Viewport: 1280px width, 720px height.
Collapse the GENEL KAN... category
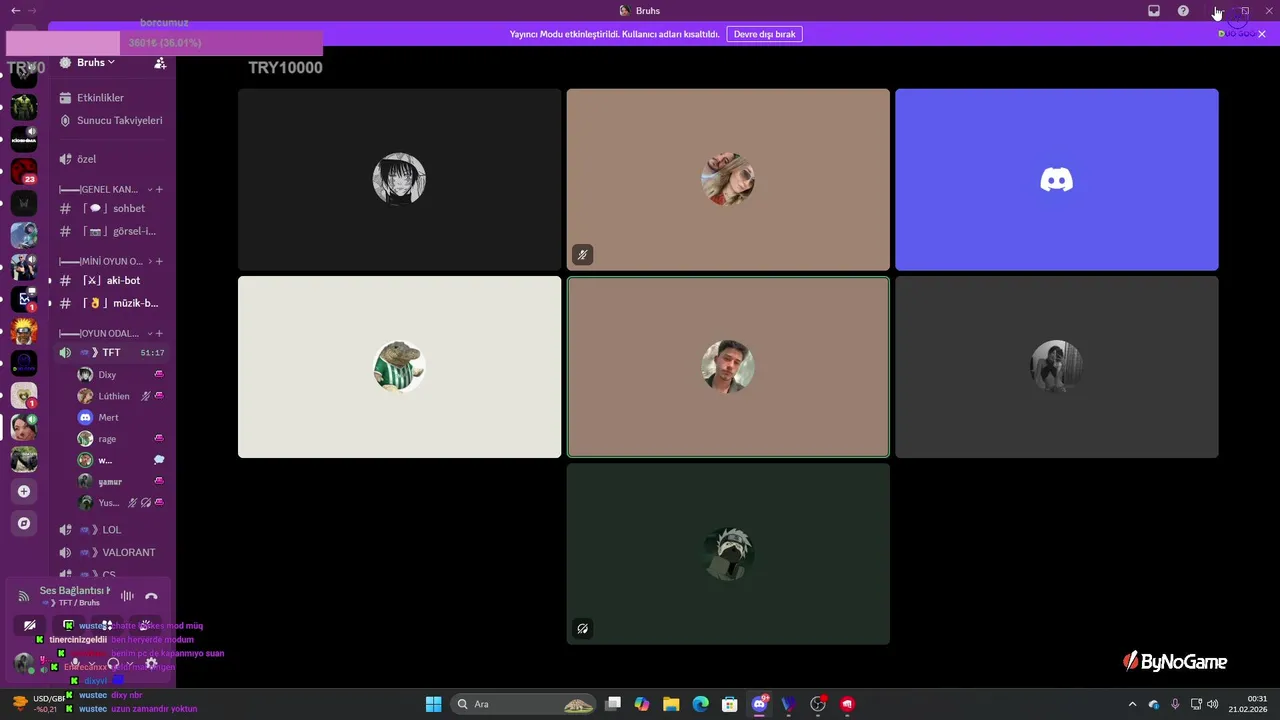click(x=105, y=189)
